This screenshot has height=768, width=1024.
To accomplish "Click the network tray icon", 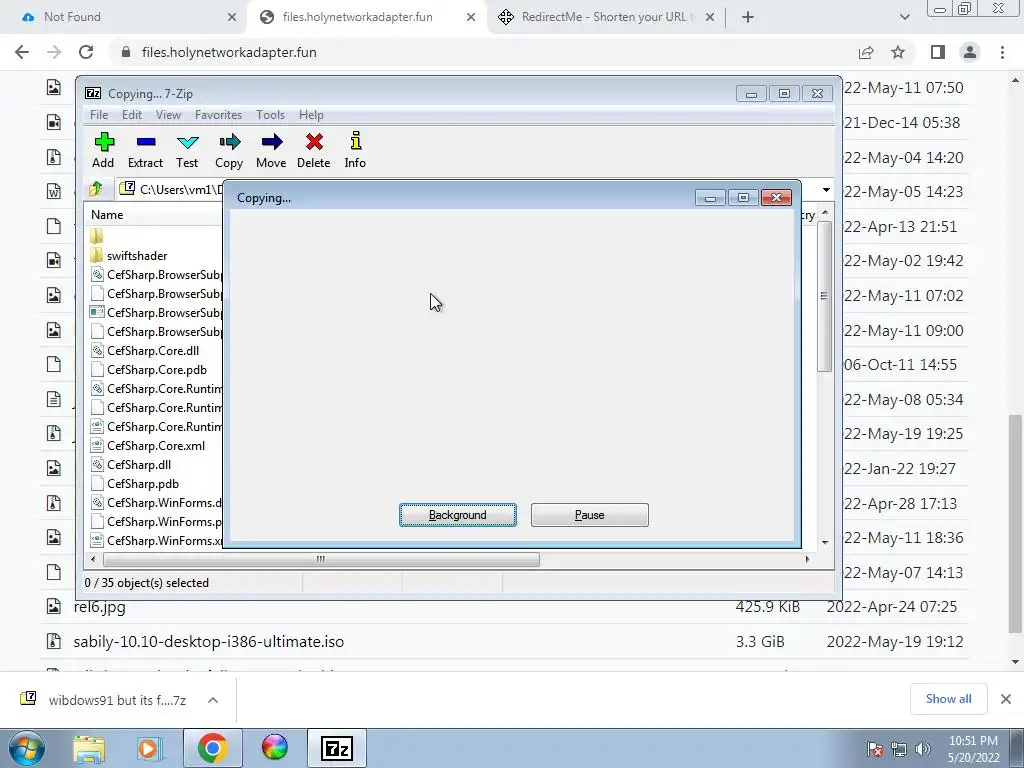I will [x=899, y=749].
